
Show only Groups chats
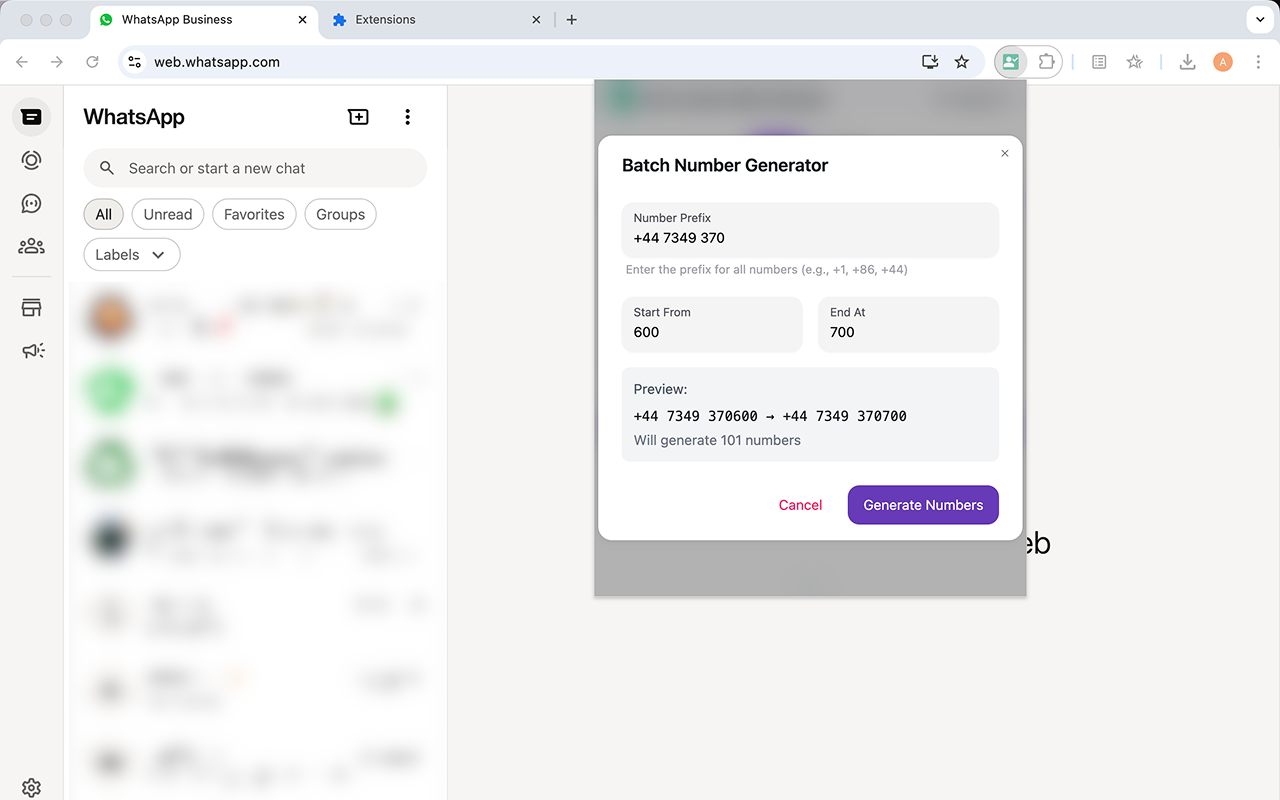[x=340, y=214]
